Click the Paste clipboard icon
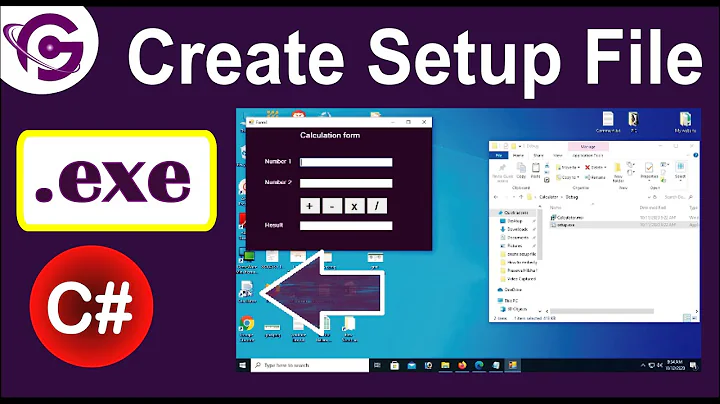720x404 pixels. (x=536, y=168)
